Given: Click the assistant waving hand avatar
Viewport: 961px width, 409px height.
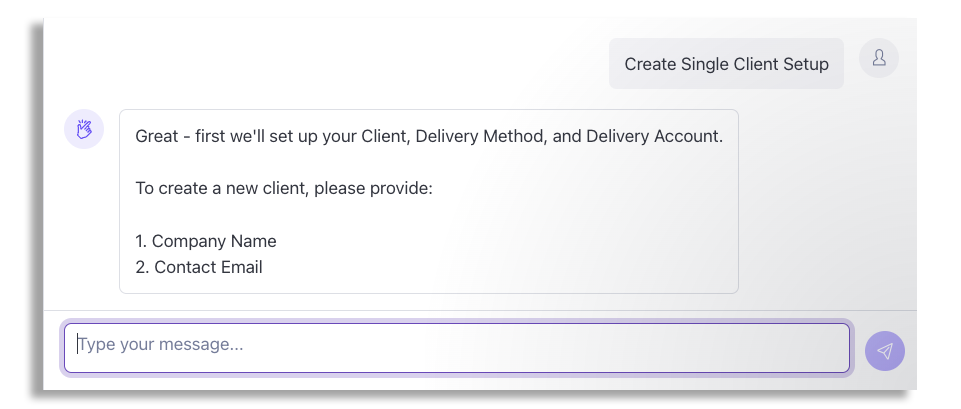Looking at the screenshot, I should coord(84,129).
